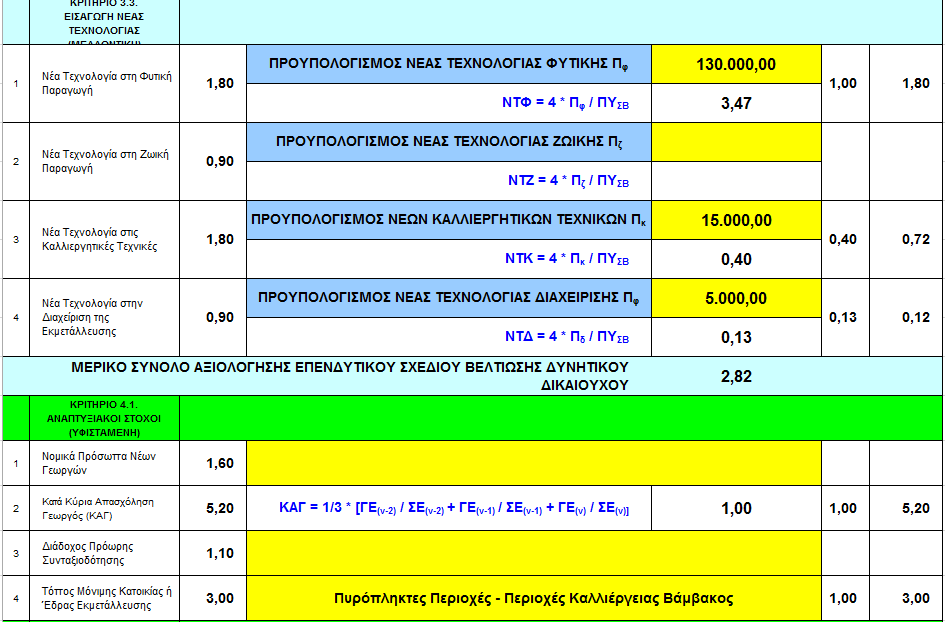Click the label Νέα Τεχνολογία στις Καλλιεργητικές Τεχνικές

[x=99, y=239]
